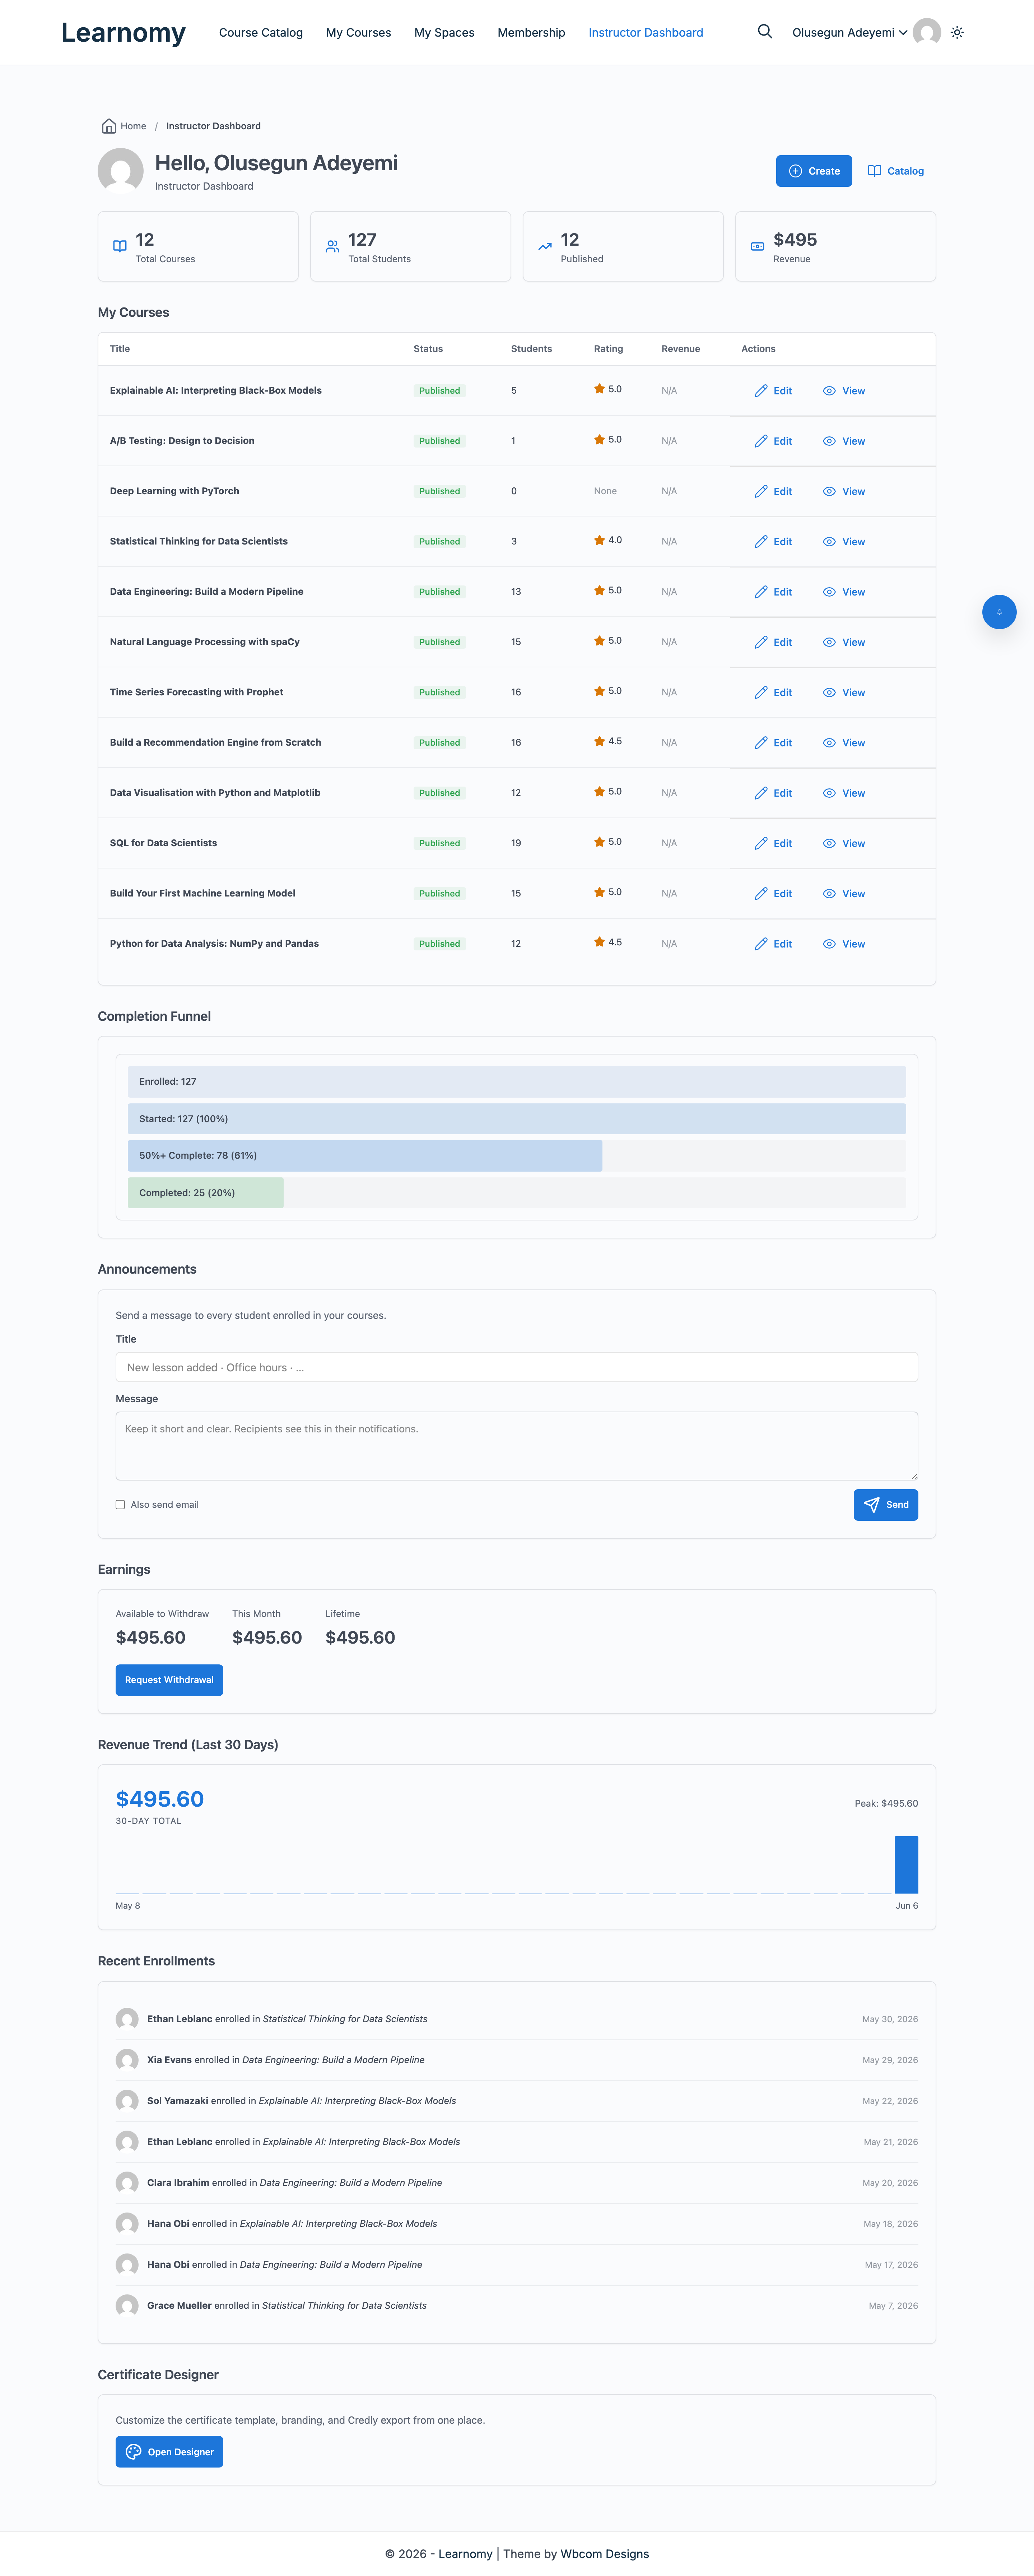
Task: Click Sol Yamazaki's avatar in Recent Enrollments
Action: 127,2101
